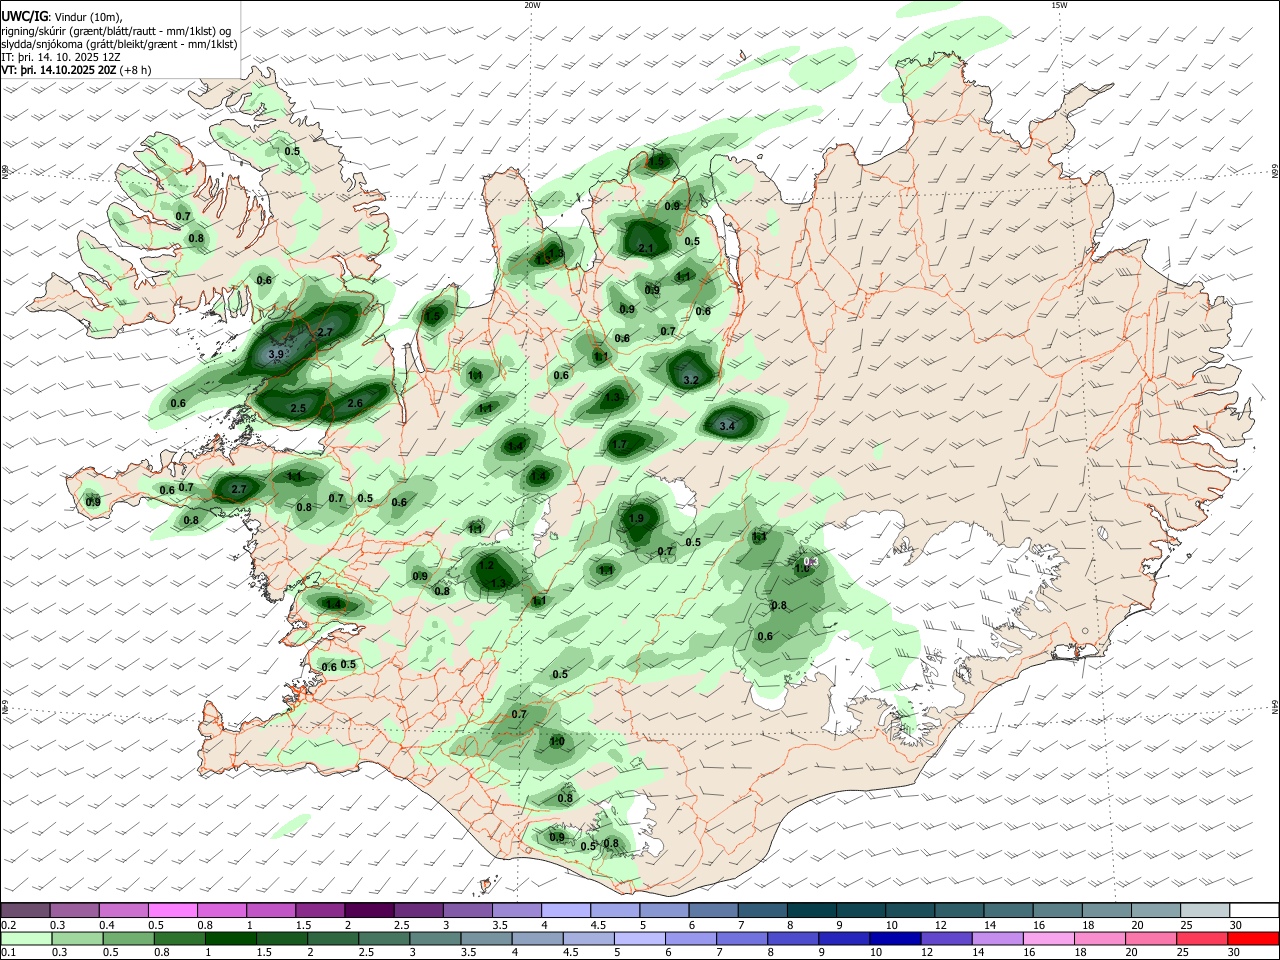The image size is (1280, 960).
Task: Click the 3.2 precipitation value on the map
Action: pyautogui.click(x=690, y=380)
